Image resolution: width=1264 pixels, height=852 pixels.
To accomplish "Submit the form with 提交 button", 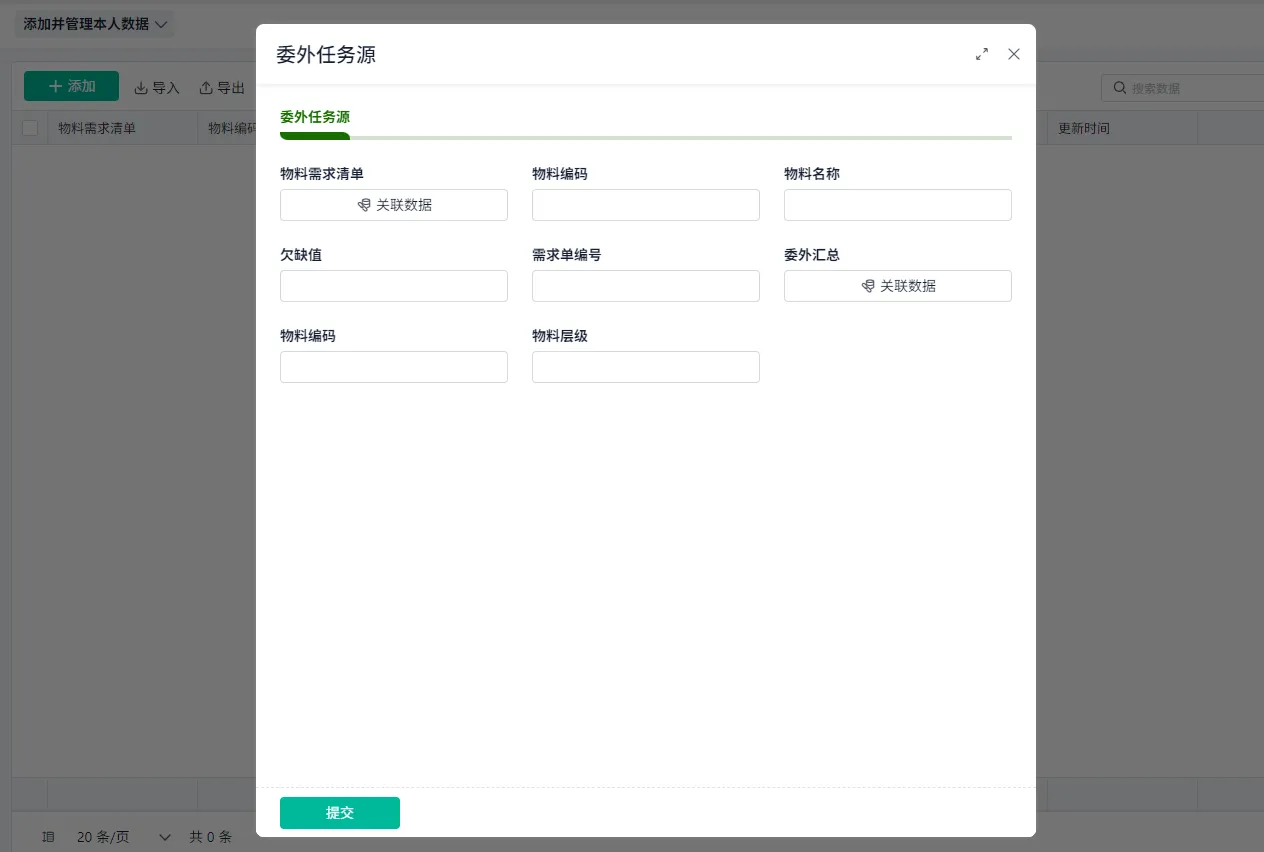I will click(x=340, y=813).
